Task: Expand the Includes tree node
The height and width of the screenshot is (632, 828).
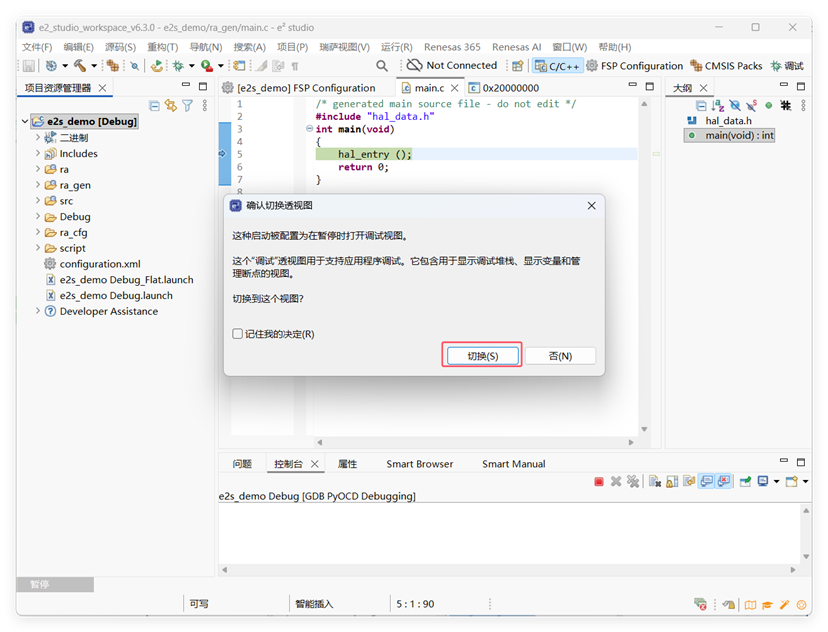Action: pos(37,153)
